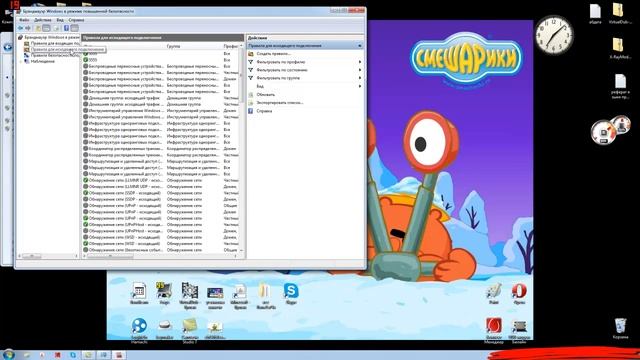Click the Корзина recycle bin icon
The image size is (640, 360).
point(620,329)
